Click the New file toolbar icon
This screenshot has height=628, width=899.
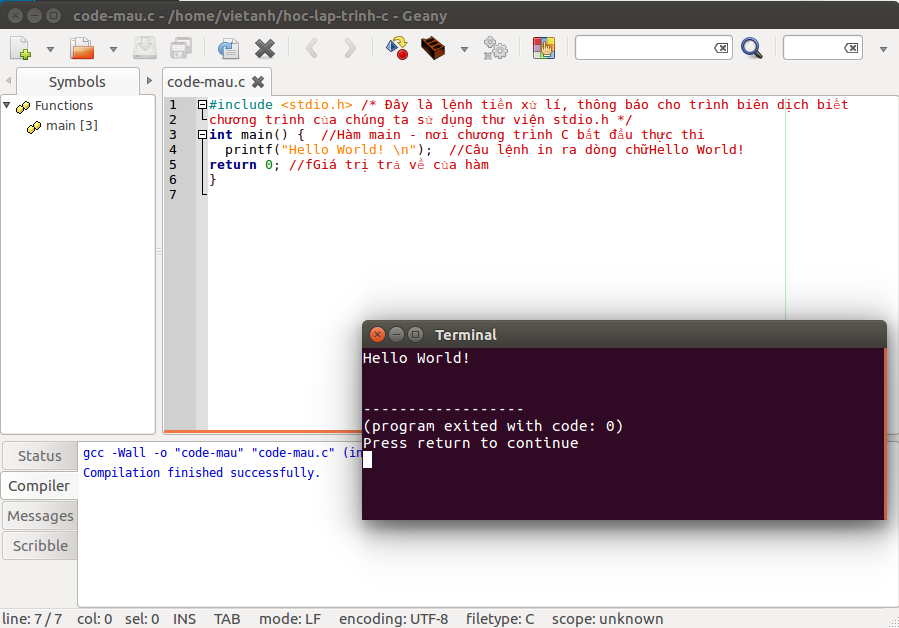20,48
